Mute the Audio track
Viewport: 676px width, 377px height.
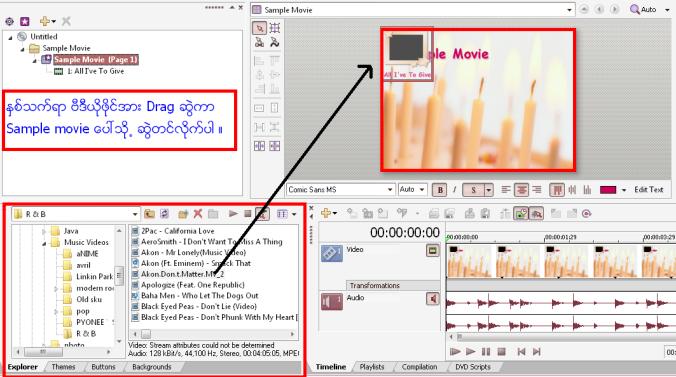click(432, 298)
